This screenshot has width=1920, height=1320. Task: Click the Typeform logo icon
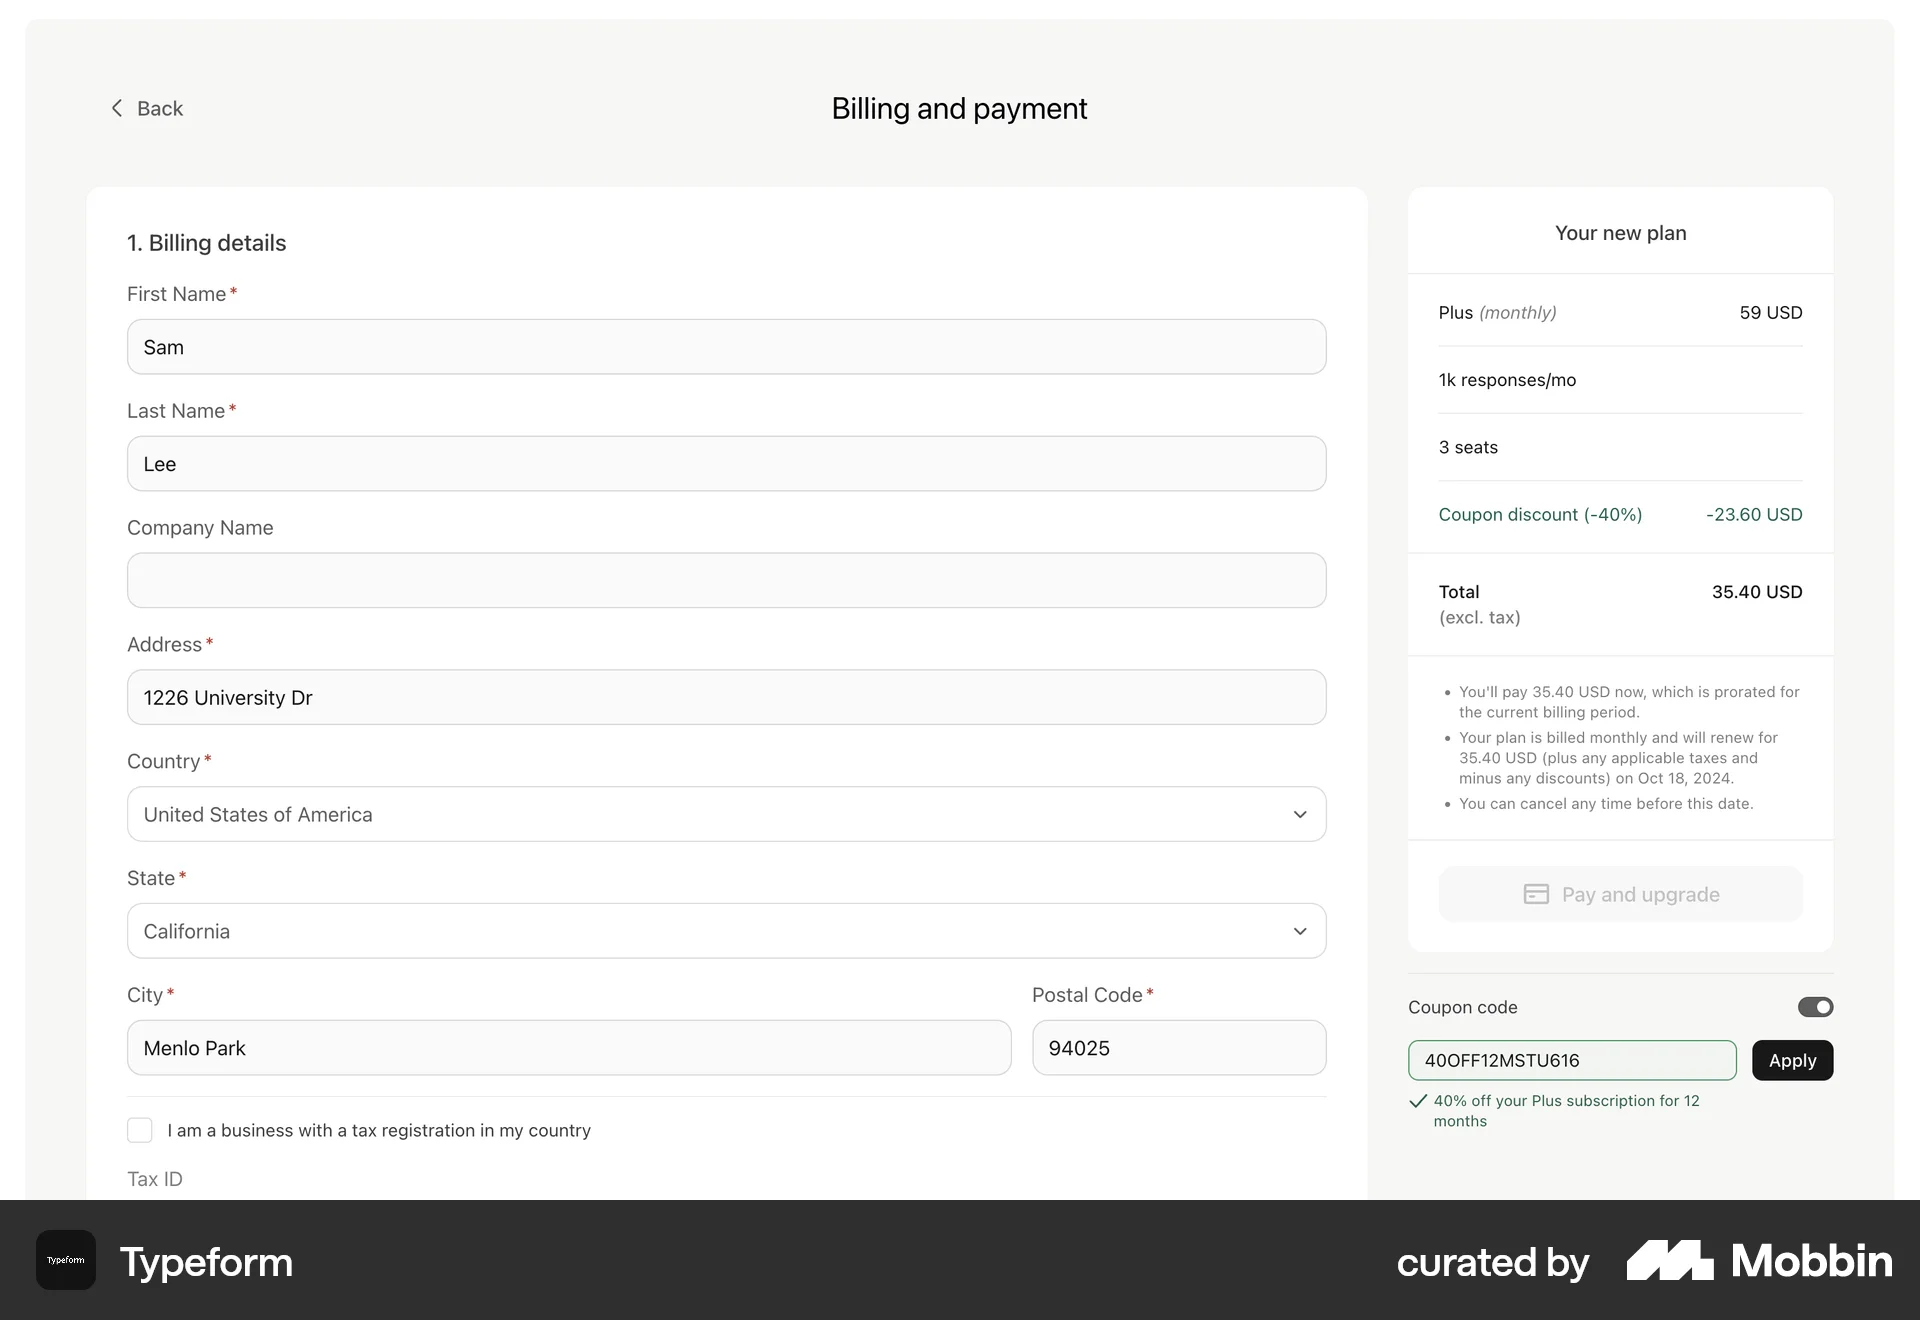pos(64,1260)
